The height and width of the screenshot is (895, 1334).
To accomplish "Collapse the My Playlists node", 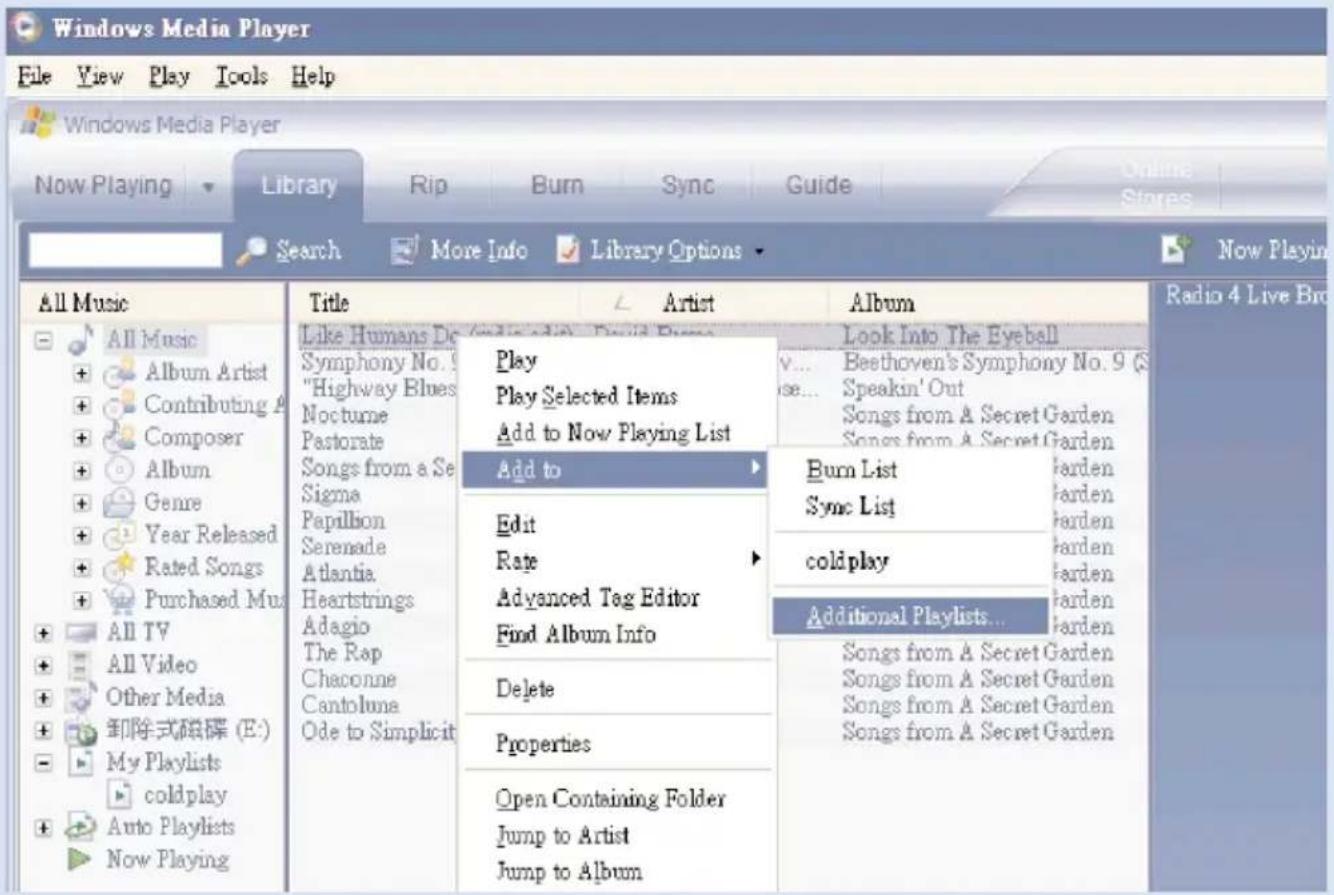I will pyautogui.click(x=41, y=762).
